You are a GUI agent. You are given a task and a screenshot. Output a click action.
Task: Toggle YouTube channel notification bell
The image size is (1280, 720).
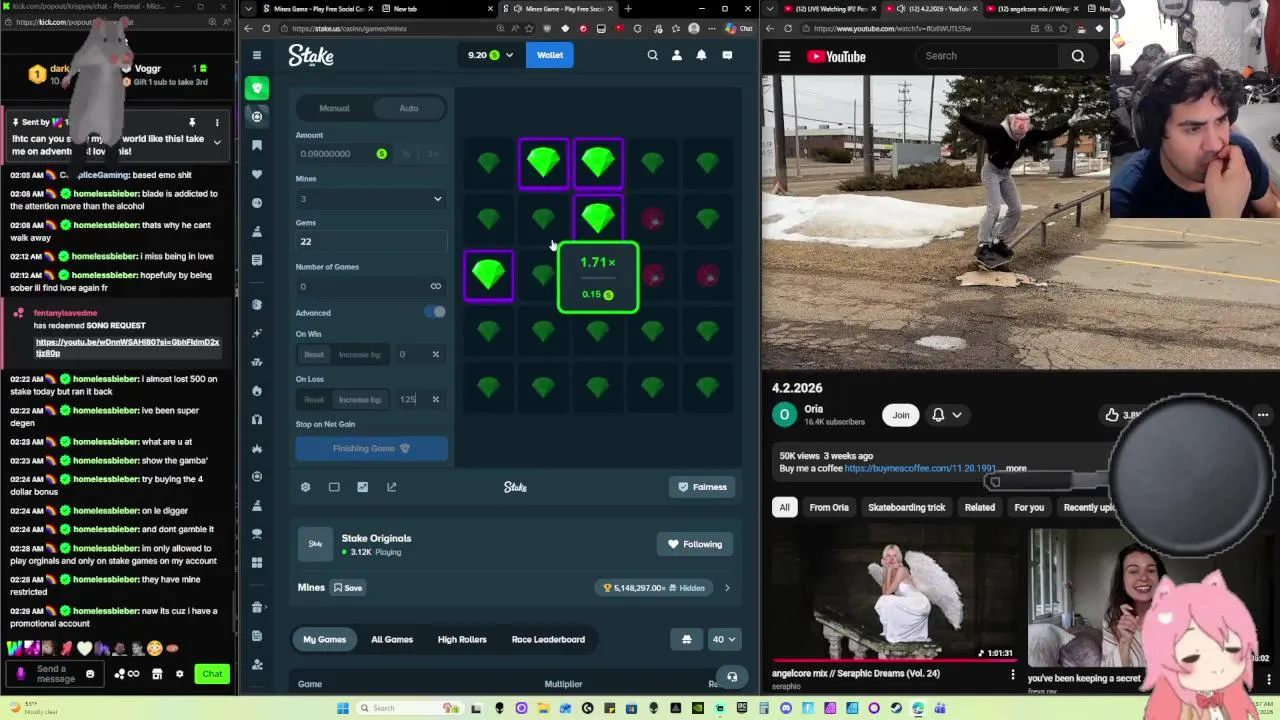coord(946,415)
